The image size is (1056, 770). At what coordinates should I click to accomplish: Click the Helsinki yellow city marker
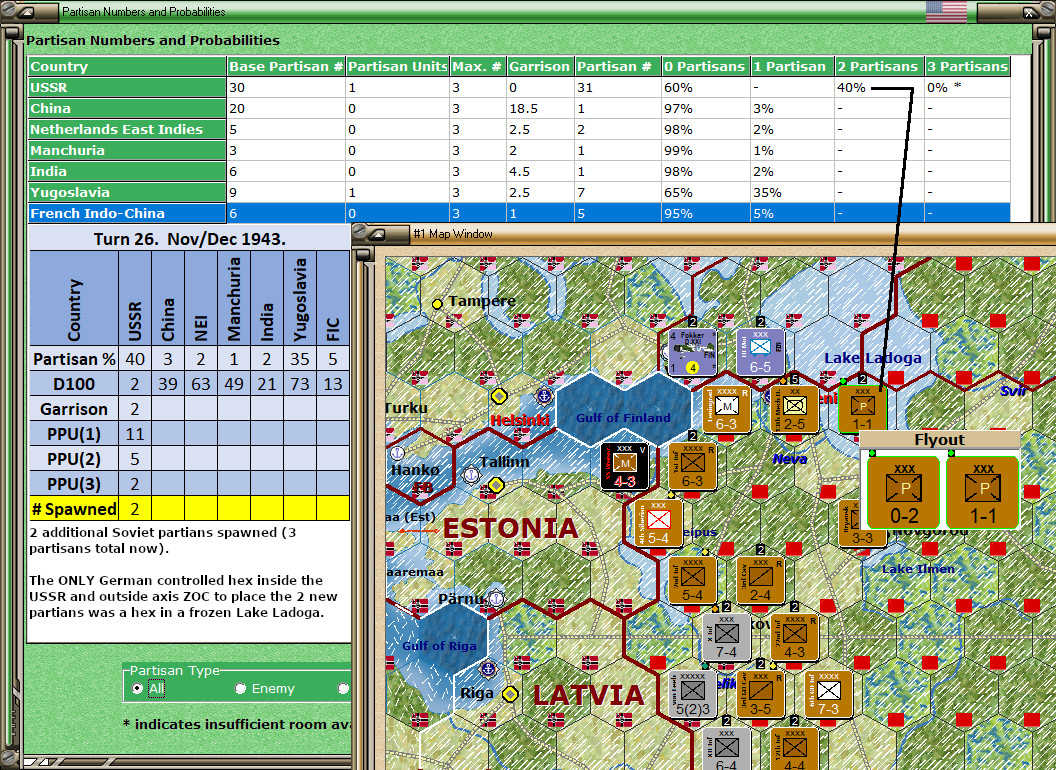[x=499, y=396]
